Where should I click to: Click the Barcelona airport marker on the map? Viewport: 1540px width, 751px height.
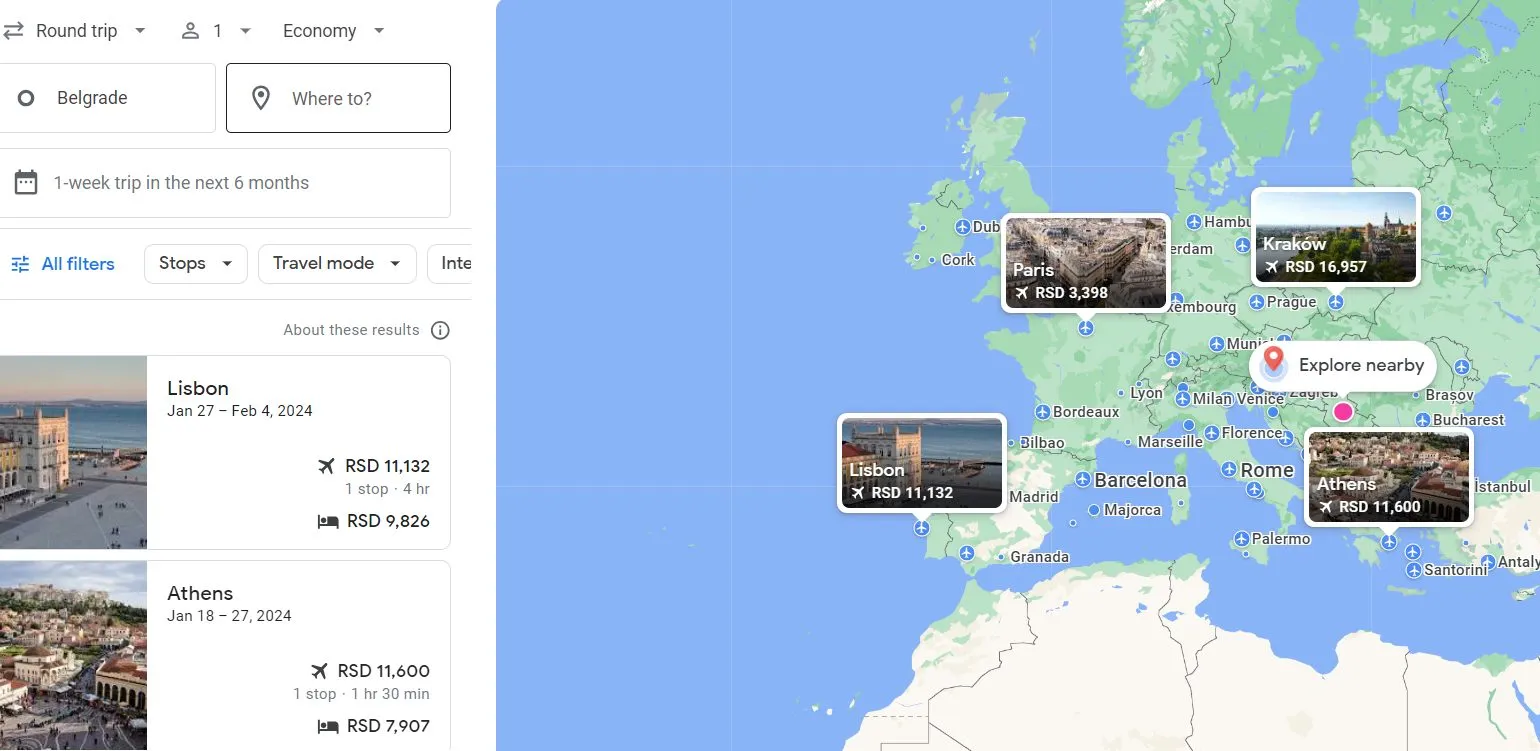click(x=1082, y=480)
